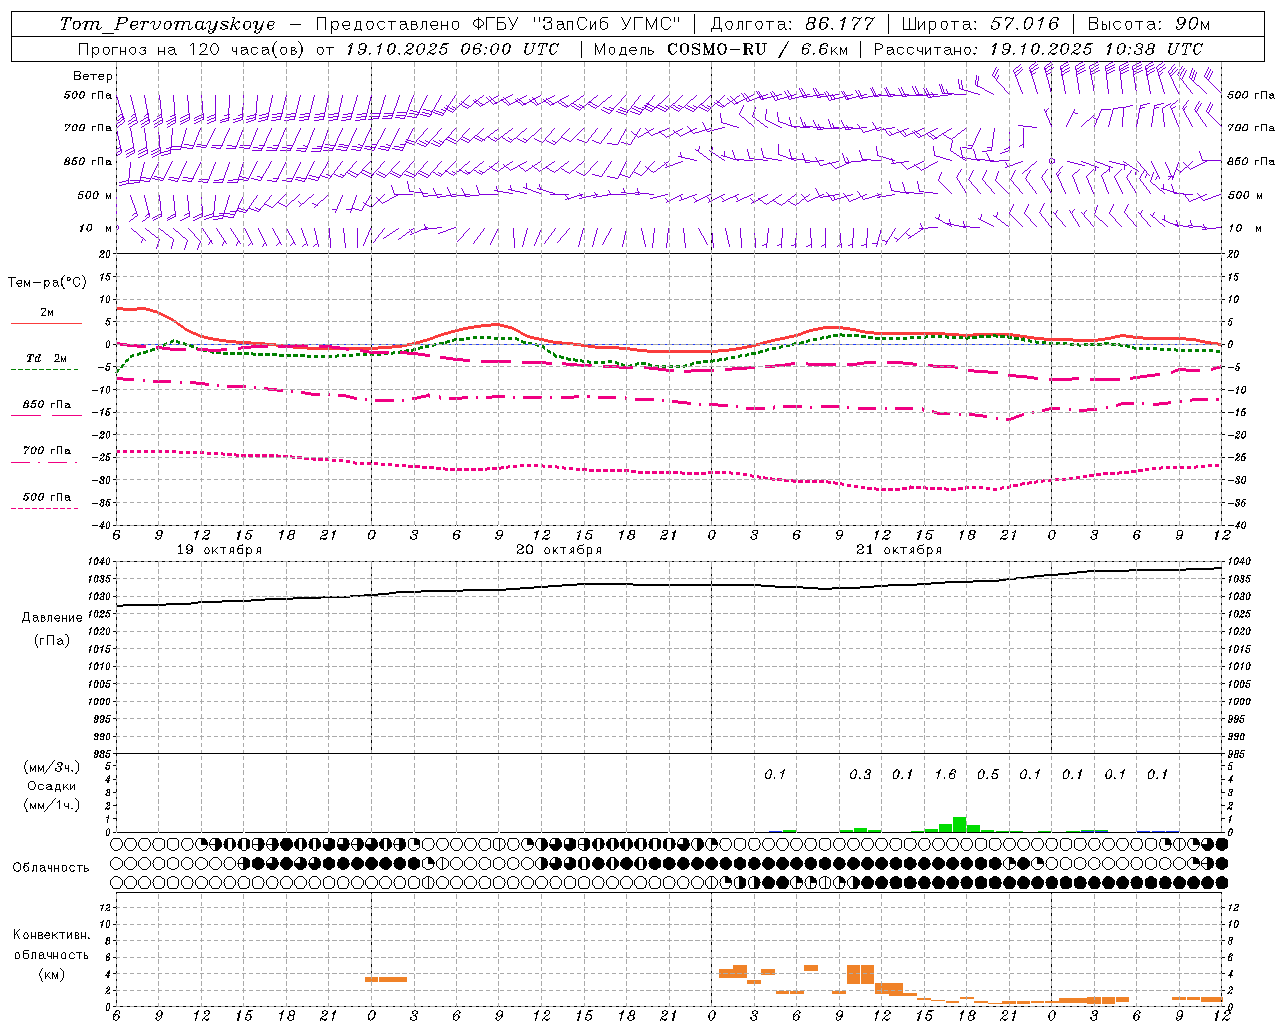Click forecast start text "19.10.2025 06:00 UTC"
This screenshot has width=1280, height=1024.
pos(452,49)
